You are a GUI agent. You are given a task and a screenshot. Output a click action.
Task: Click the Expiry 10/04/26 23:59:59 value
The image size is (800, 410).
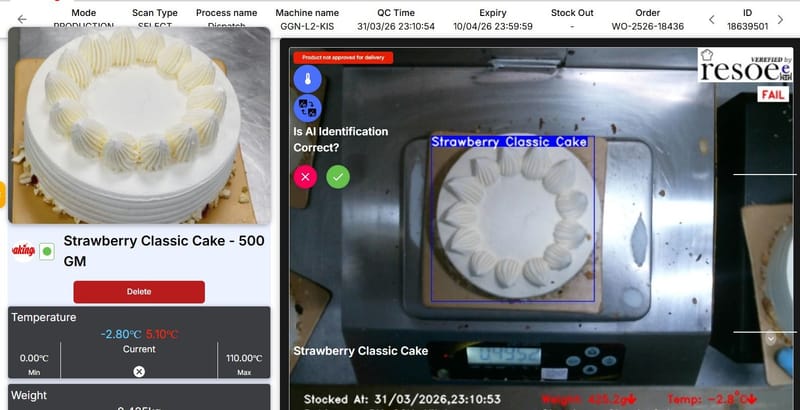493,26
